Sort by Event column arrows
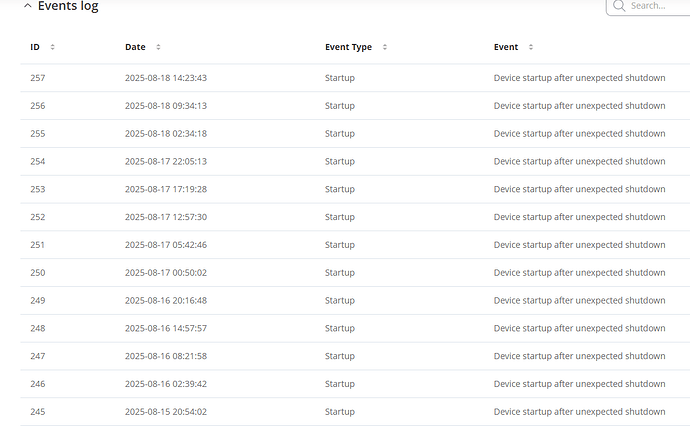The width and height of the screenshot is (690, 429). point(531,47)
